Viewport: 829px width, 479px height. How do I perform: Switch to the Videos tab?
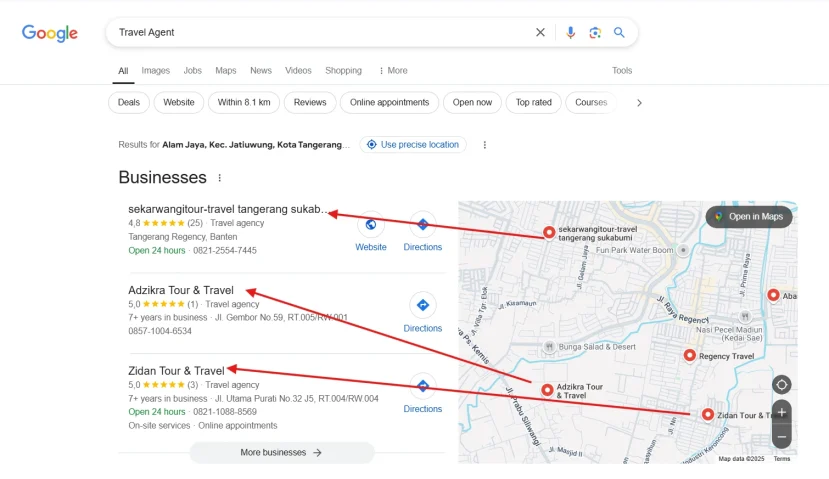[298, 70]
